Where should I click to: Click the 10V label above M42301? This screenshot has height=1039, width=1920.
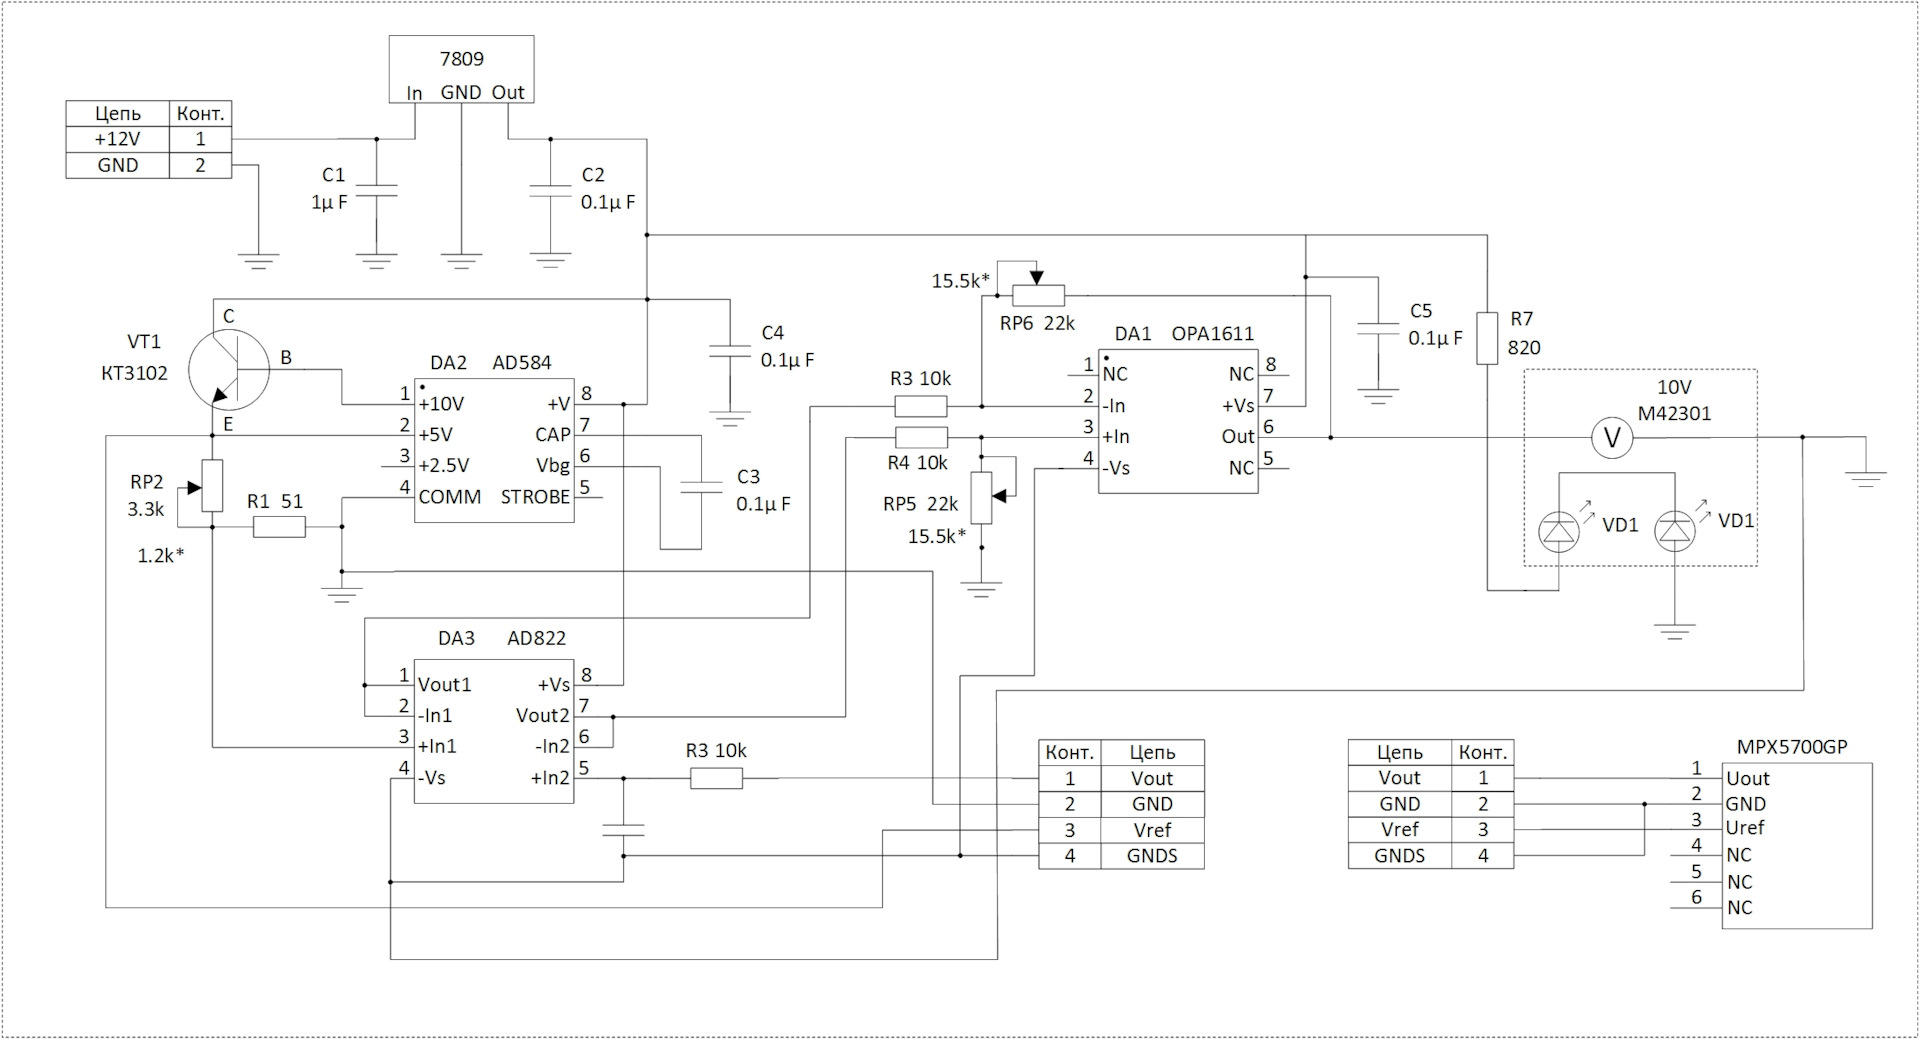(1674, 388)
